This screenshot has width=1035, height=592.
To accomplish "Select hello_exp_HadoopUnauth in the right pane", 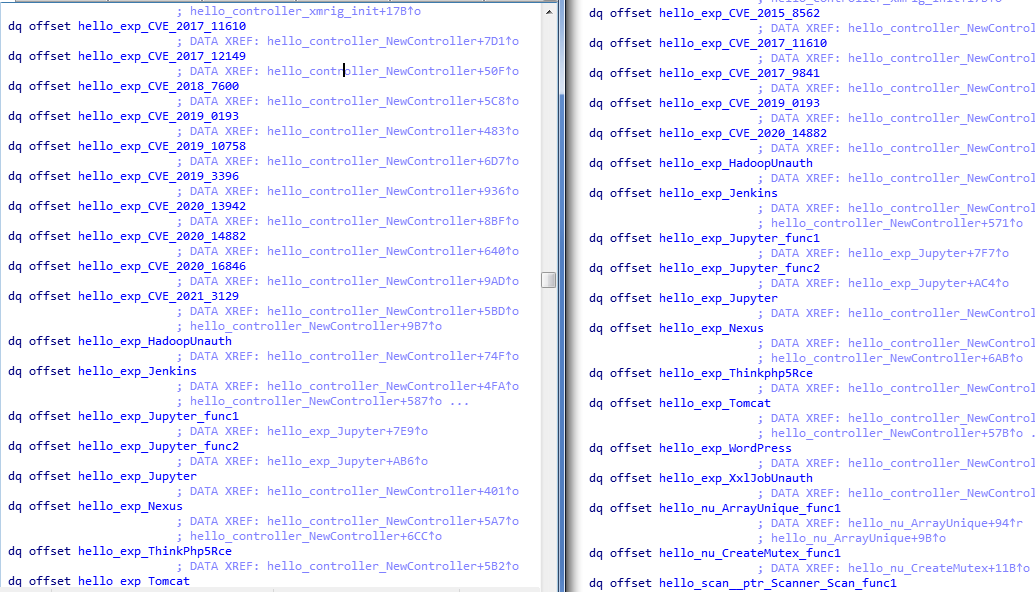I will pos(736,163).
